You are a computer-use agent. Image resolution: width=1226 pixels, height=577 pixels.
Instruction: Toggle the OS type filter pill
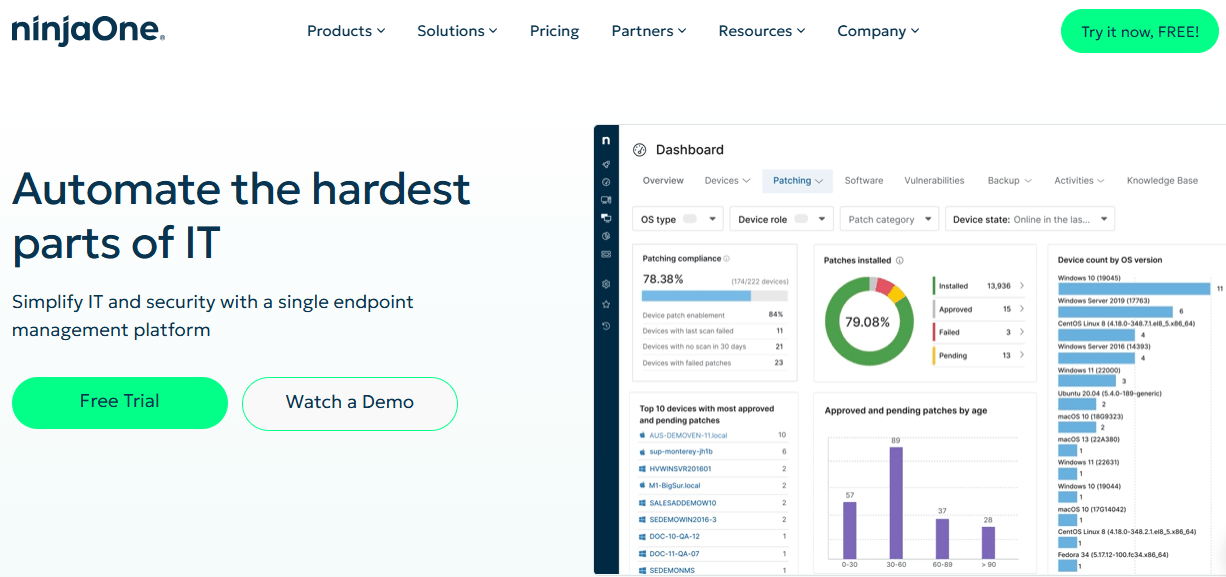click(x=690, y=219)
